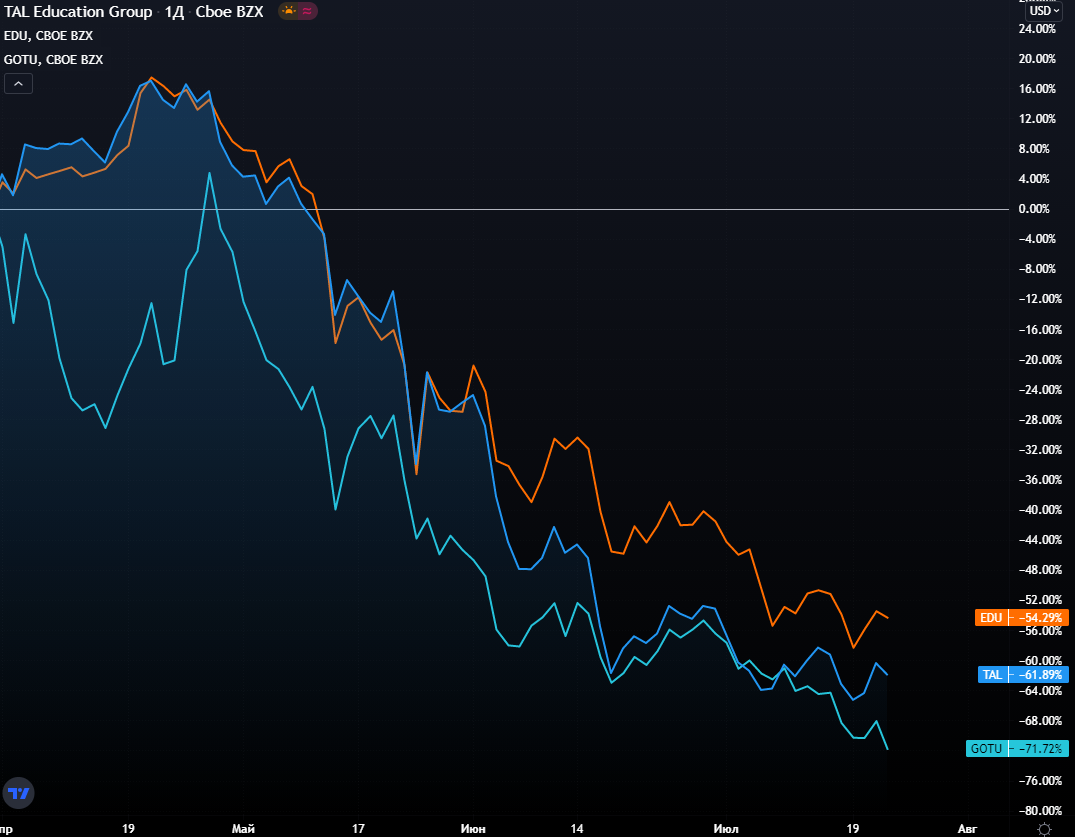Click the −60.00% axis label
Viewport: 1075px width, 837px height.
(1039, 661)
